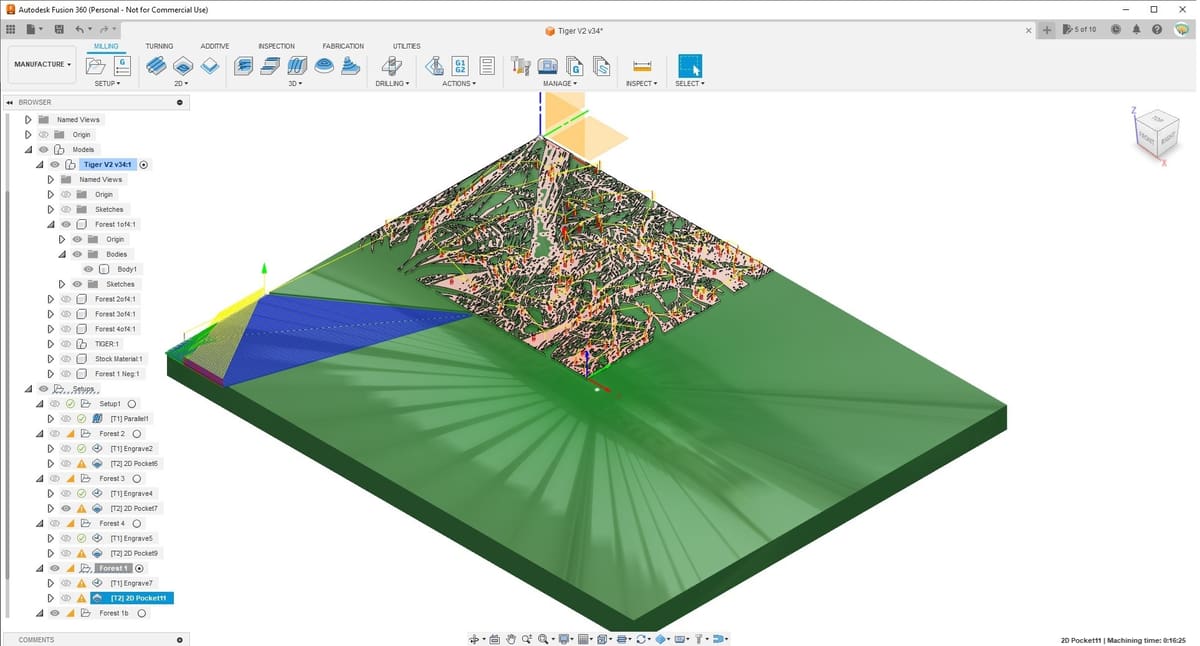
Task: Switch to the ADDITIVE tab
Action: point(214,46)
